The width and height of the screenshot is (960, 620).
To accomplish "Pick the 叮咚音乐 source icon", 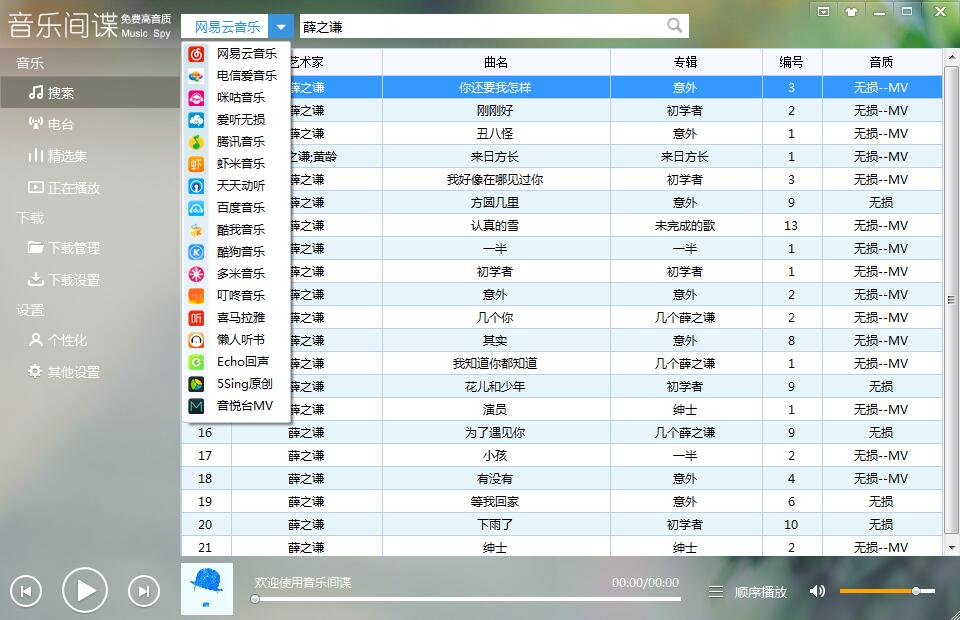I will pos(196,296).
